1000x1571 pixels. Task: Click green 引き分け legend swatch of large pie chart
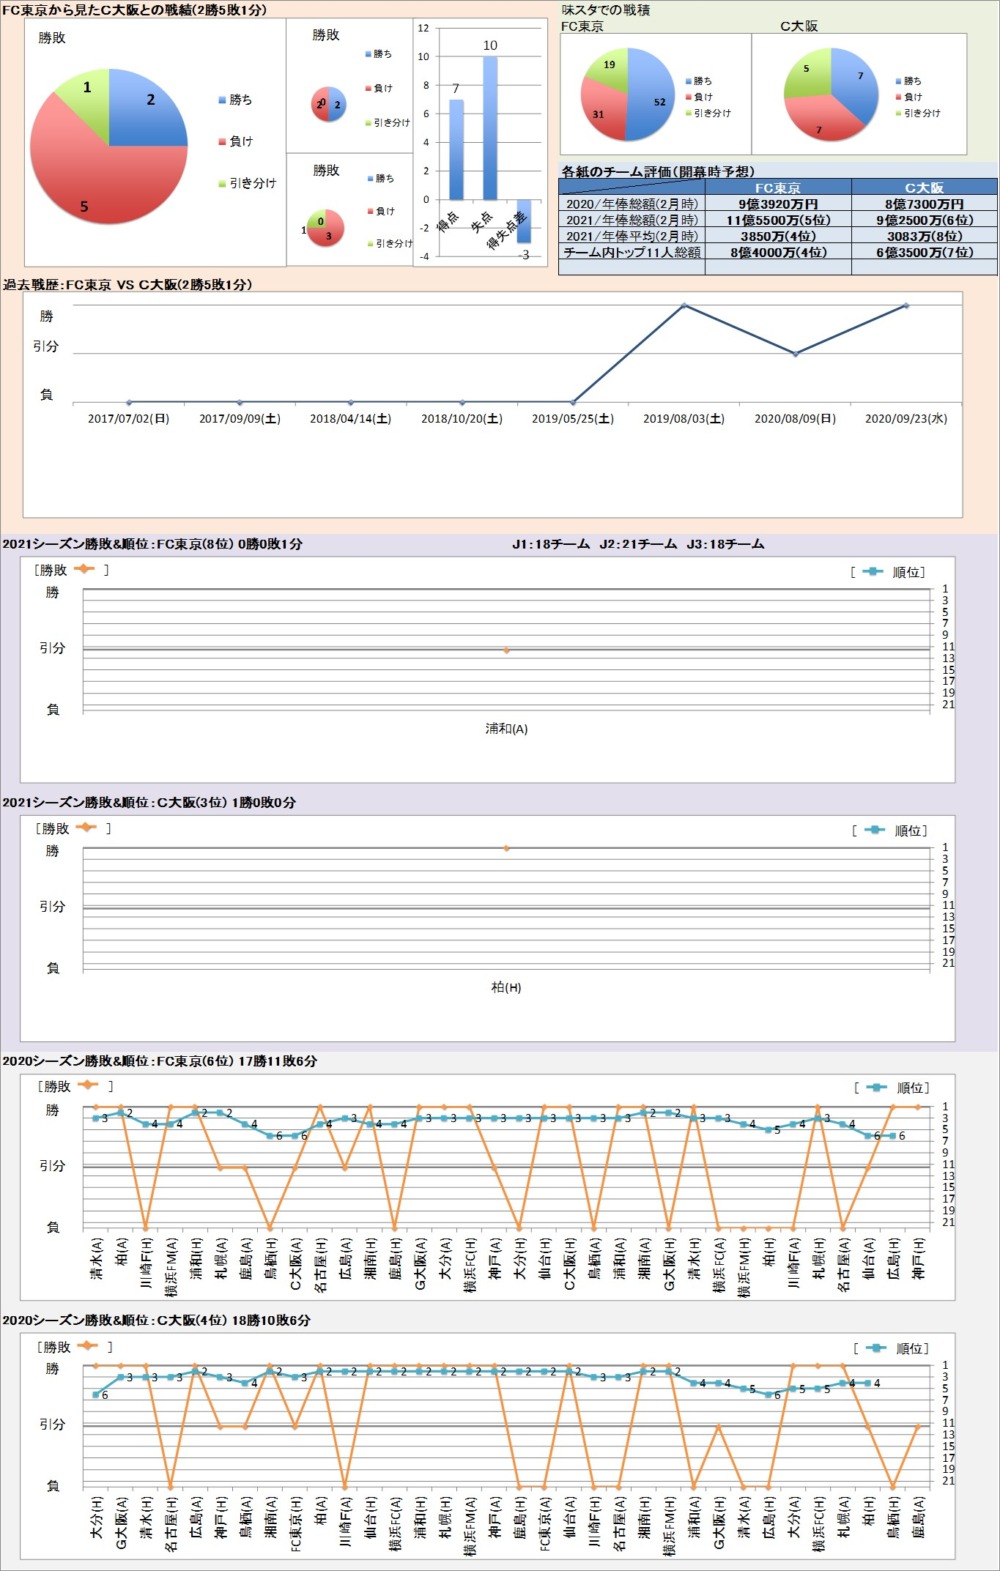[222, 184]
